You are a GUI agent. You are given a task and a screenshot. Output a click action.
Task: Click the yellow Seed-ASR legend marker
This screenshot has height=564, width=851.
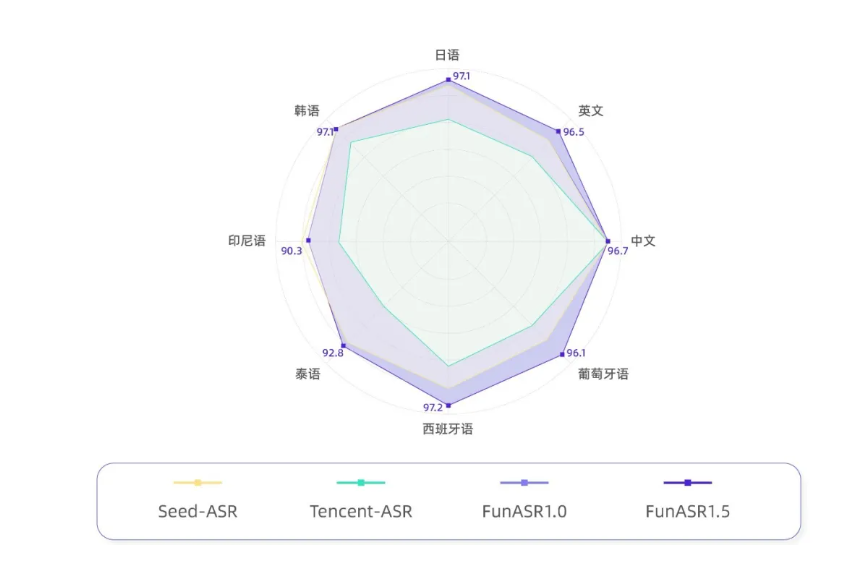click(197, 483)
